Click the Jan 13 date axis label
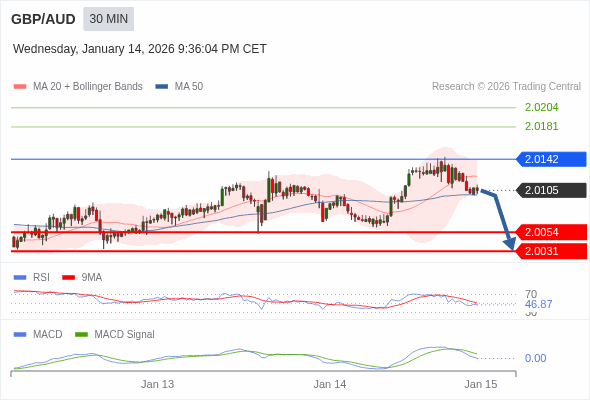This screenshot has height=400, width=590. [157, 384]
